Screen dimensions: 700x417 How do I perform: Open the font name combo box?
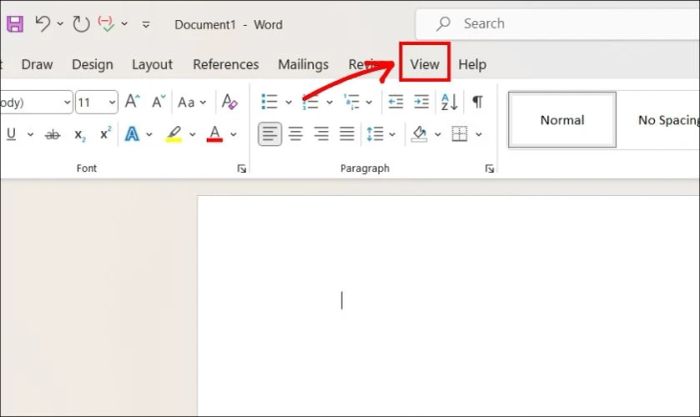[36, 102]
